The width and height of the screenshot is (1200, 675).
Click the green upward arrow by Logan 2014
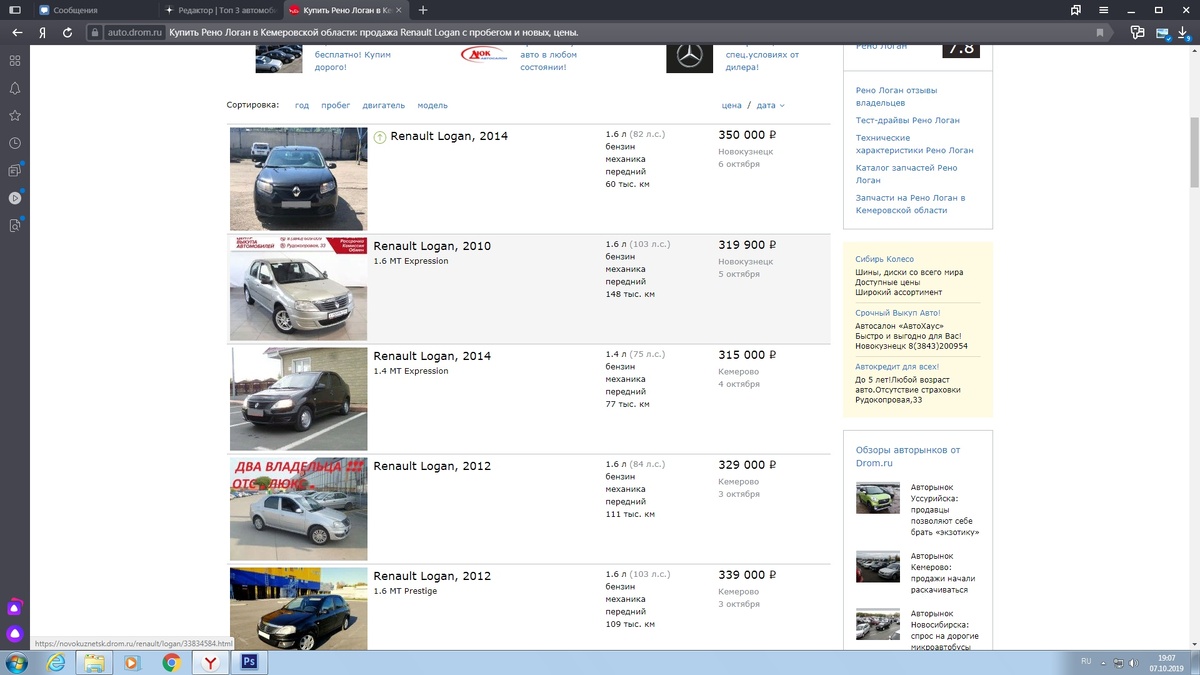[x=380, y=137]
